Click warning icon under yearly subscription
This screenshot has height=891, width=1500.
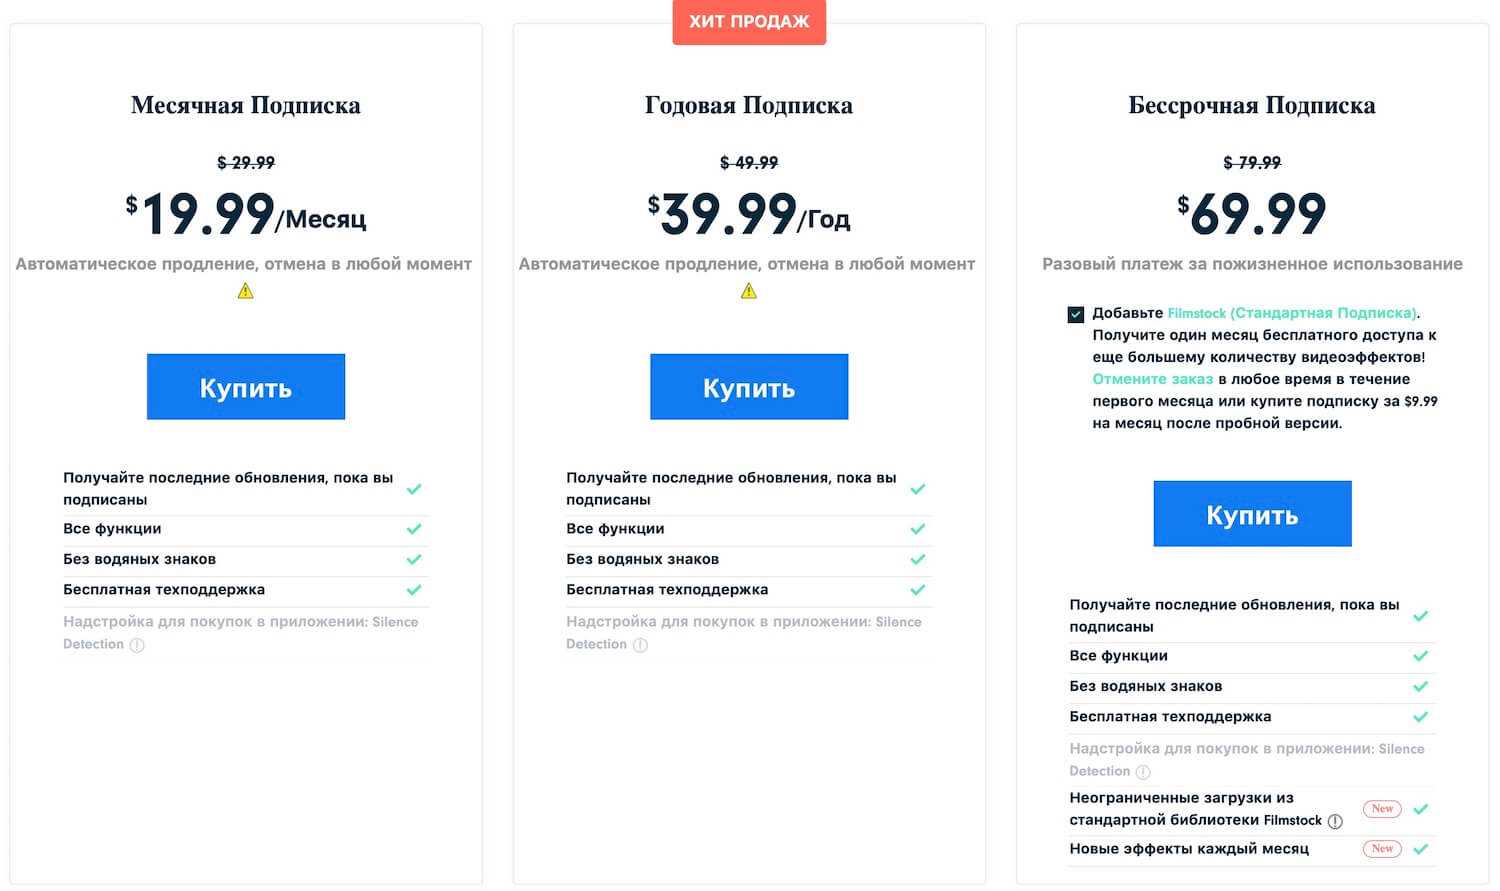749,291
